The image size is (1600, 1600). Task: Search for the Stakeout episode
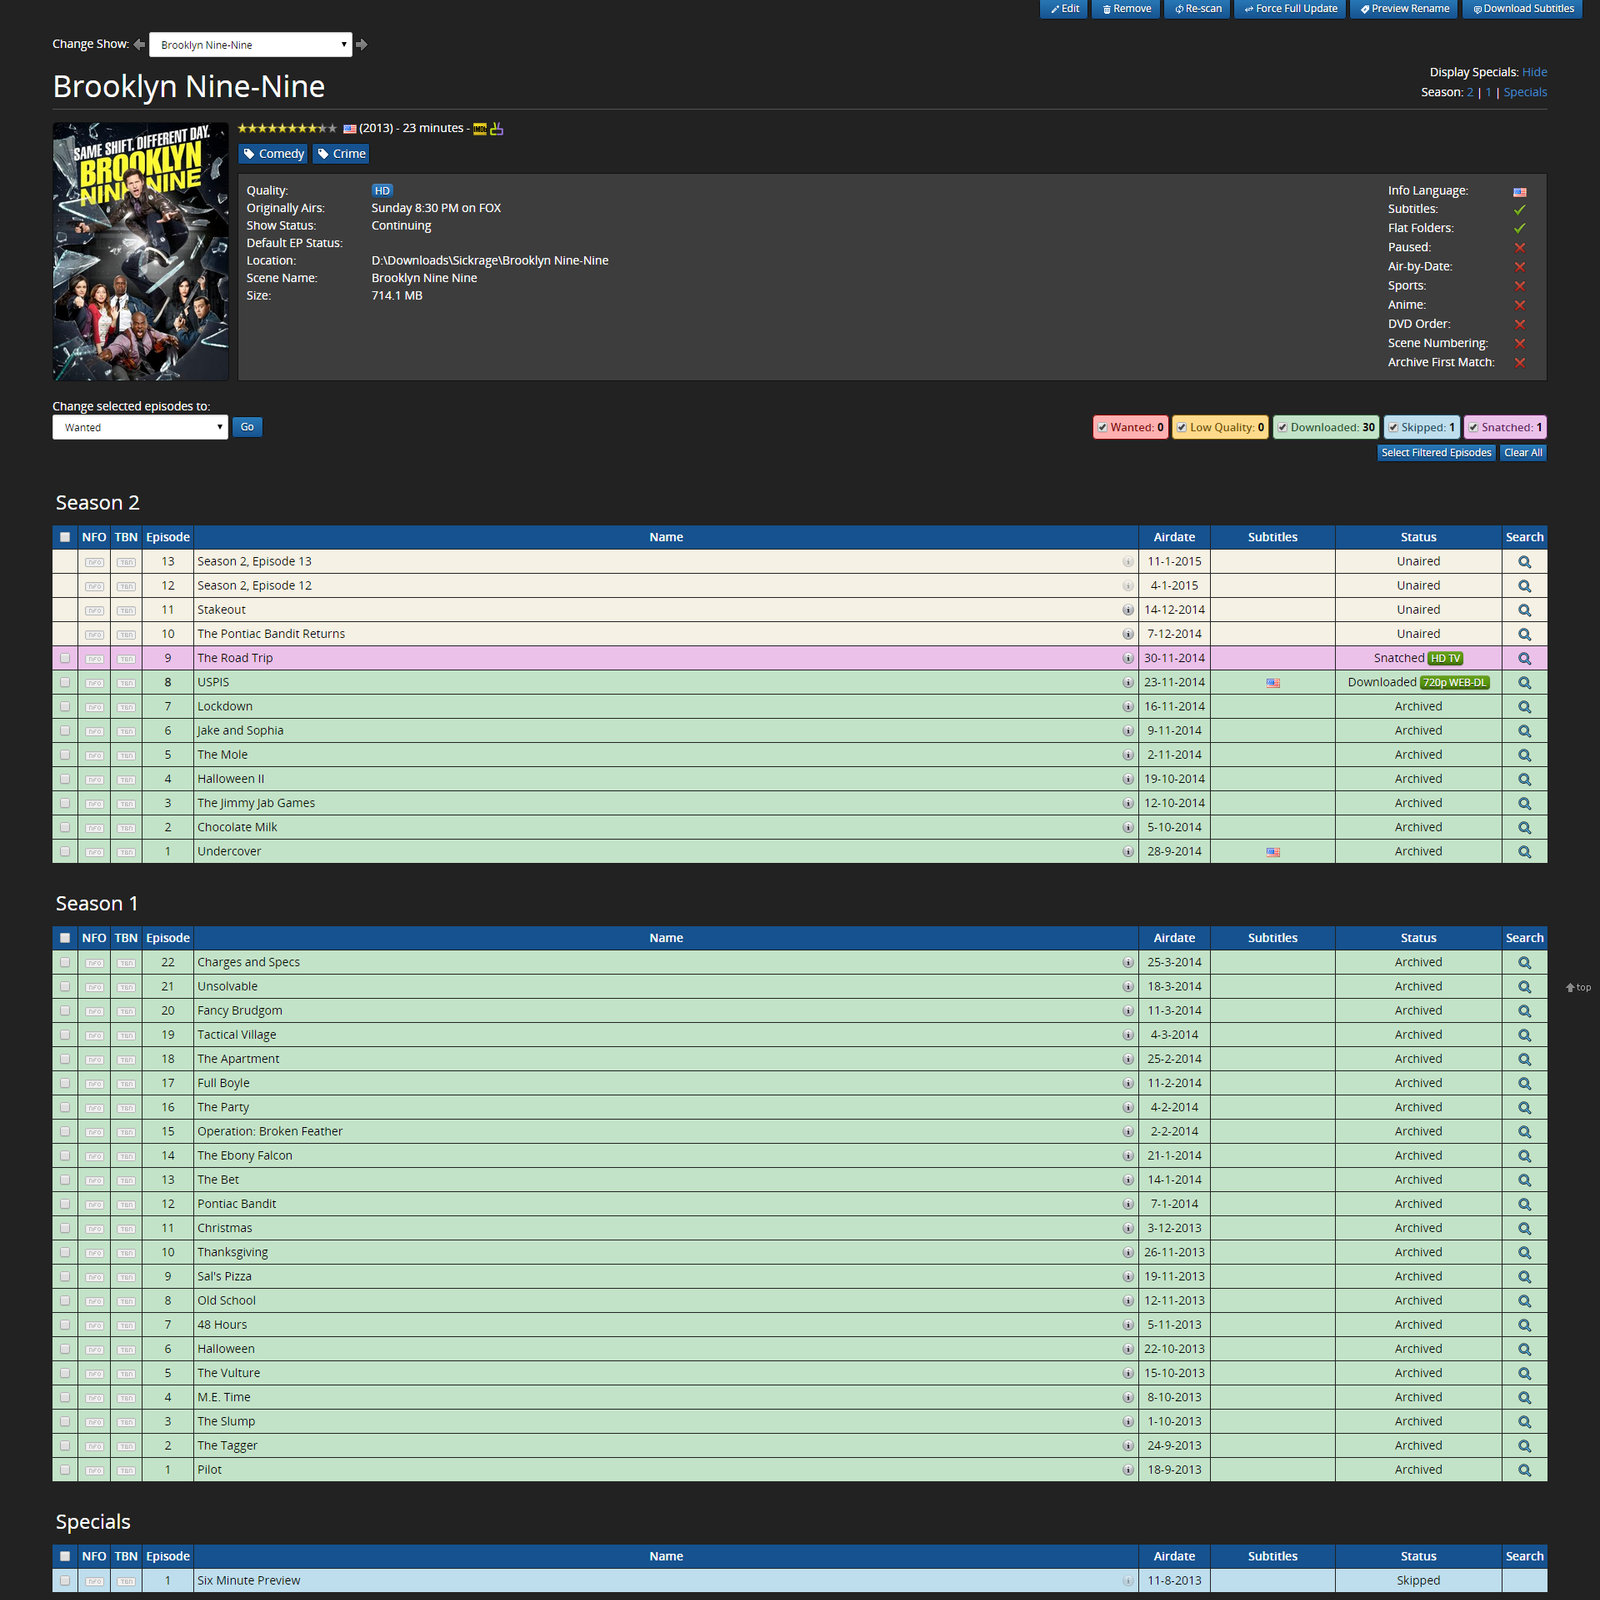pyautogui.click(x=1524, y=610)
